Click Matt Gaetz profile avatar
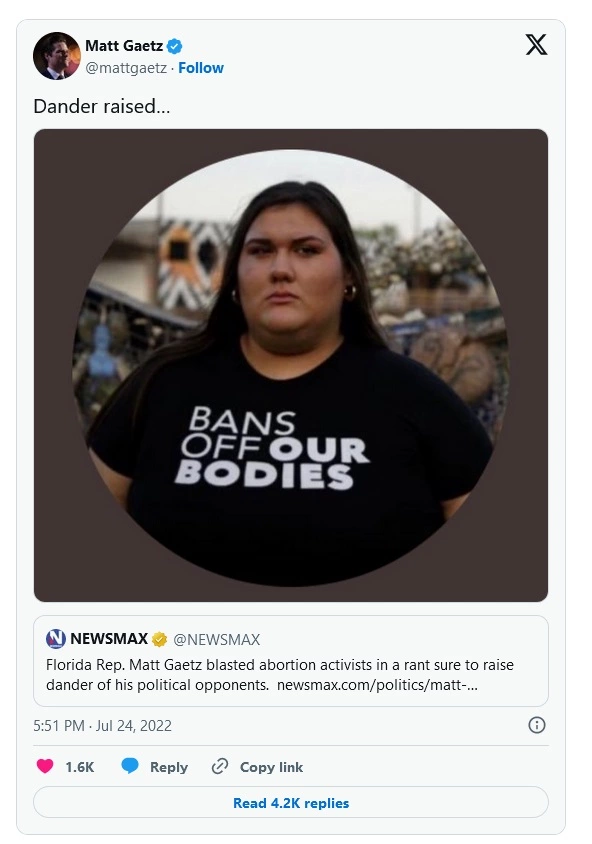Image resolution: width=592 pixels, height=844 pixels. coord(57,55)
